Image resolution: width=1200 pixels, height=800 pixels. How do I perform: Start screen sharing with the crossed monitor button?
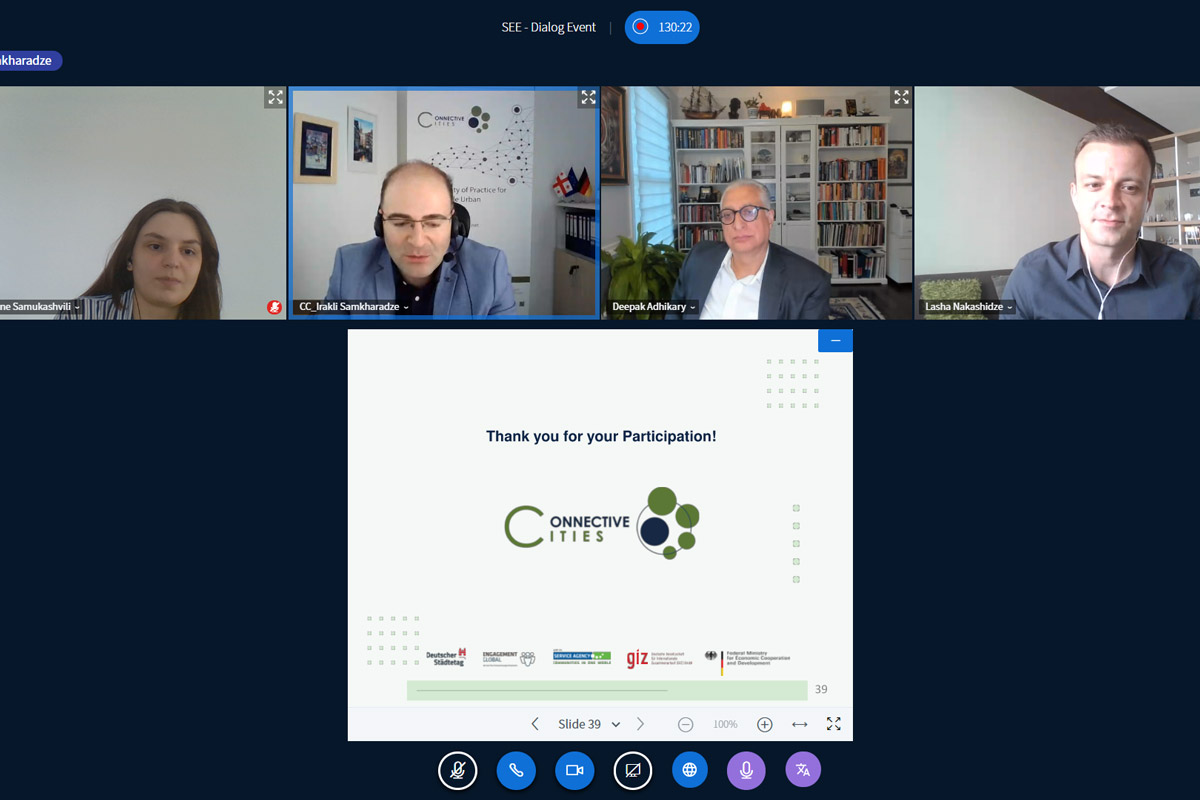[632, 770]
